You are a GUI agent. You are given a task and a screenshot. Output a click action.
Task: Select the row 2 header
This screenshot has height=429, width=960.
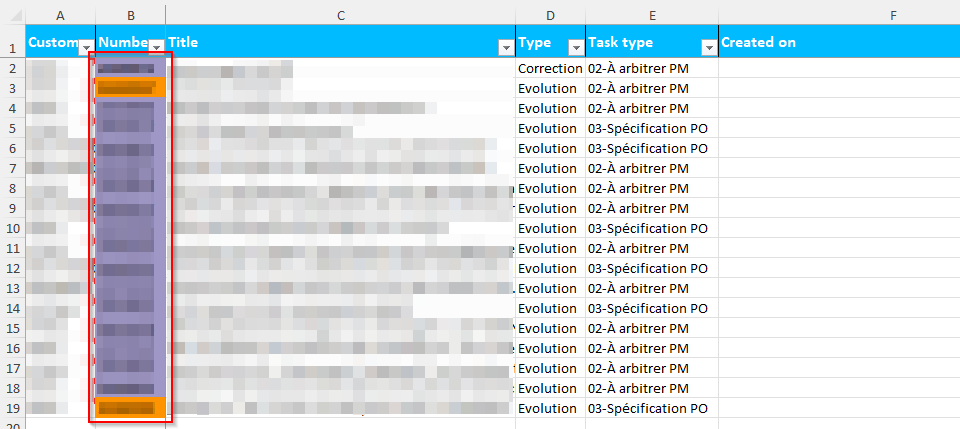(x=12, y=68)
